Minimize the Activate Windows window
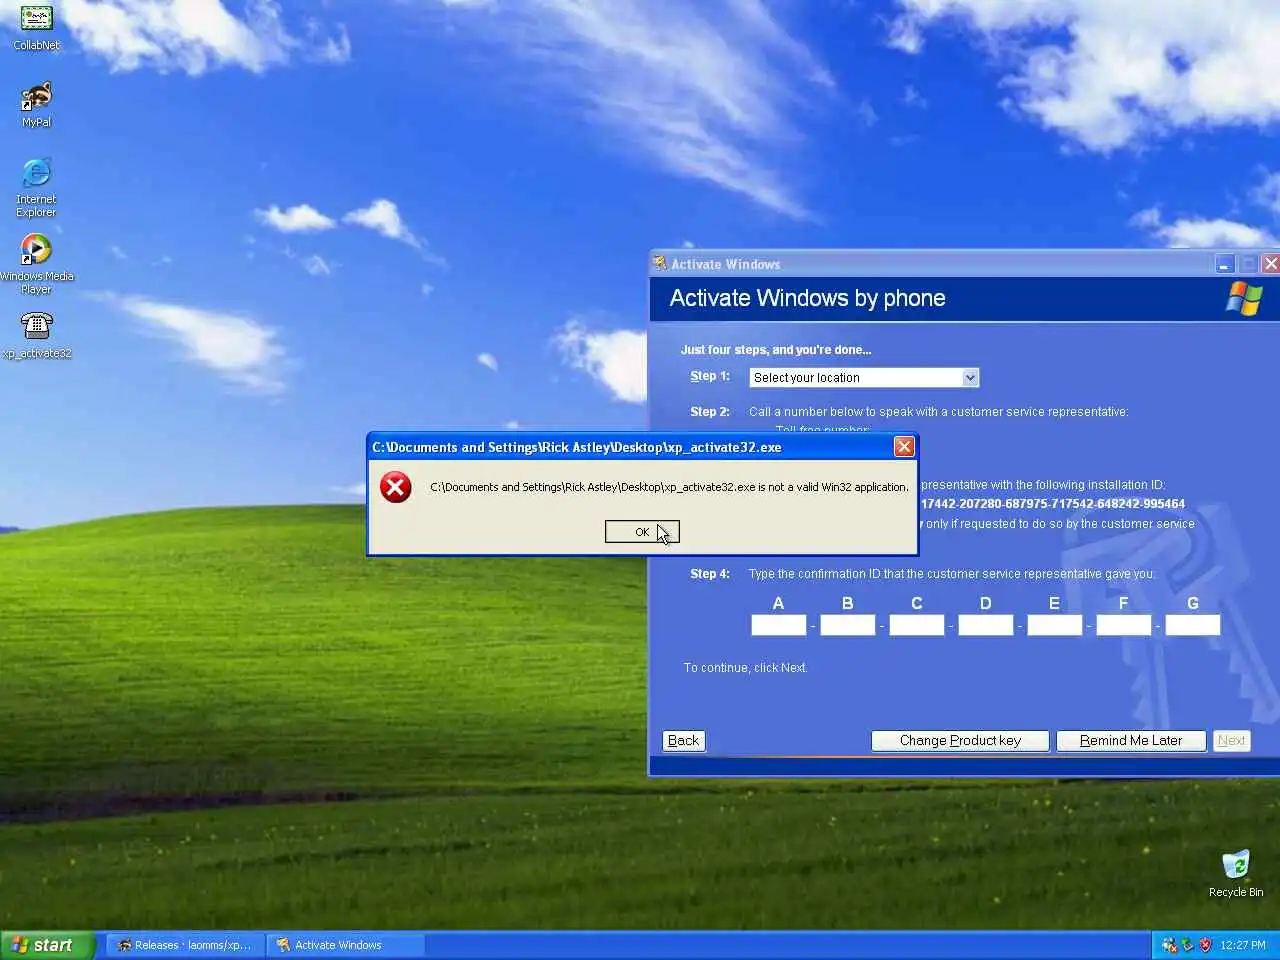1280x960 pixels. [x=1225, y=264]
